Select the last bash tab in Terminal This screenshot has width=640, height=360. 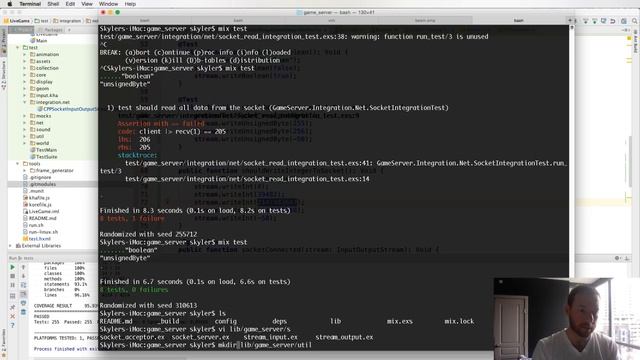518,20
